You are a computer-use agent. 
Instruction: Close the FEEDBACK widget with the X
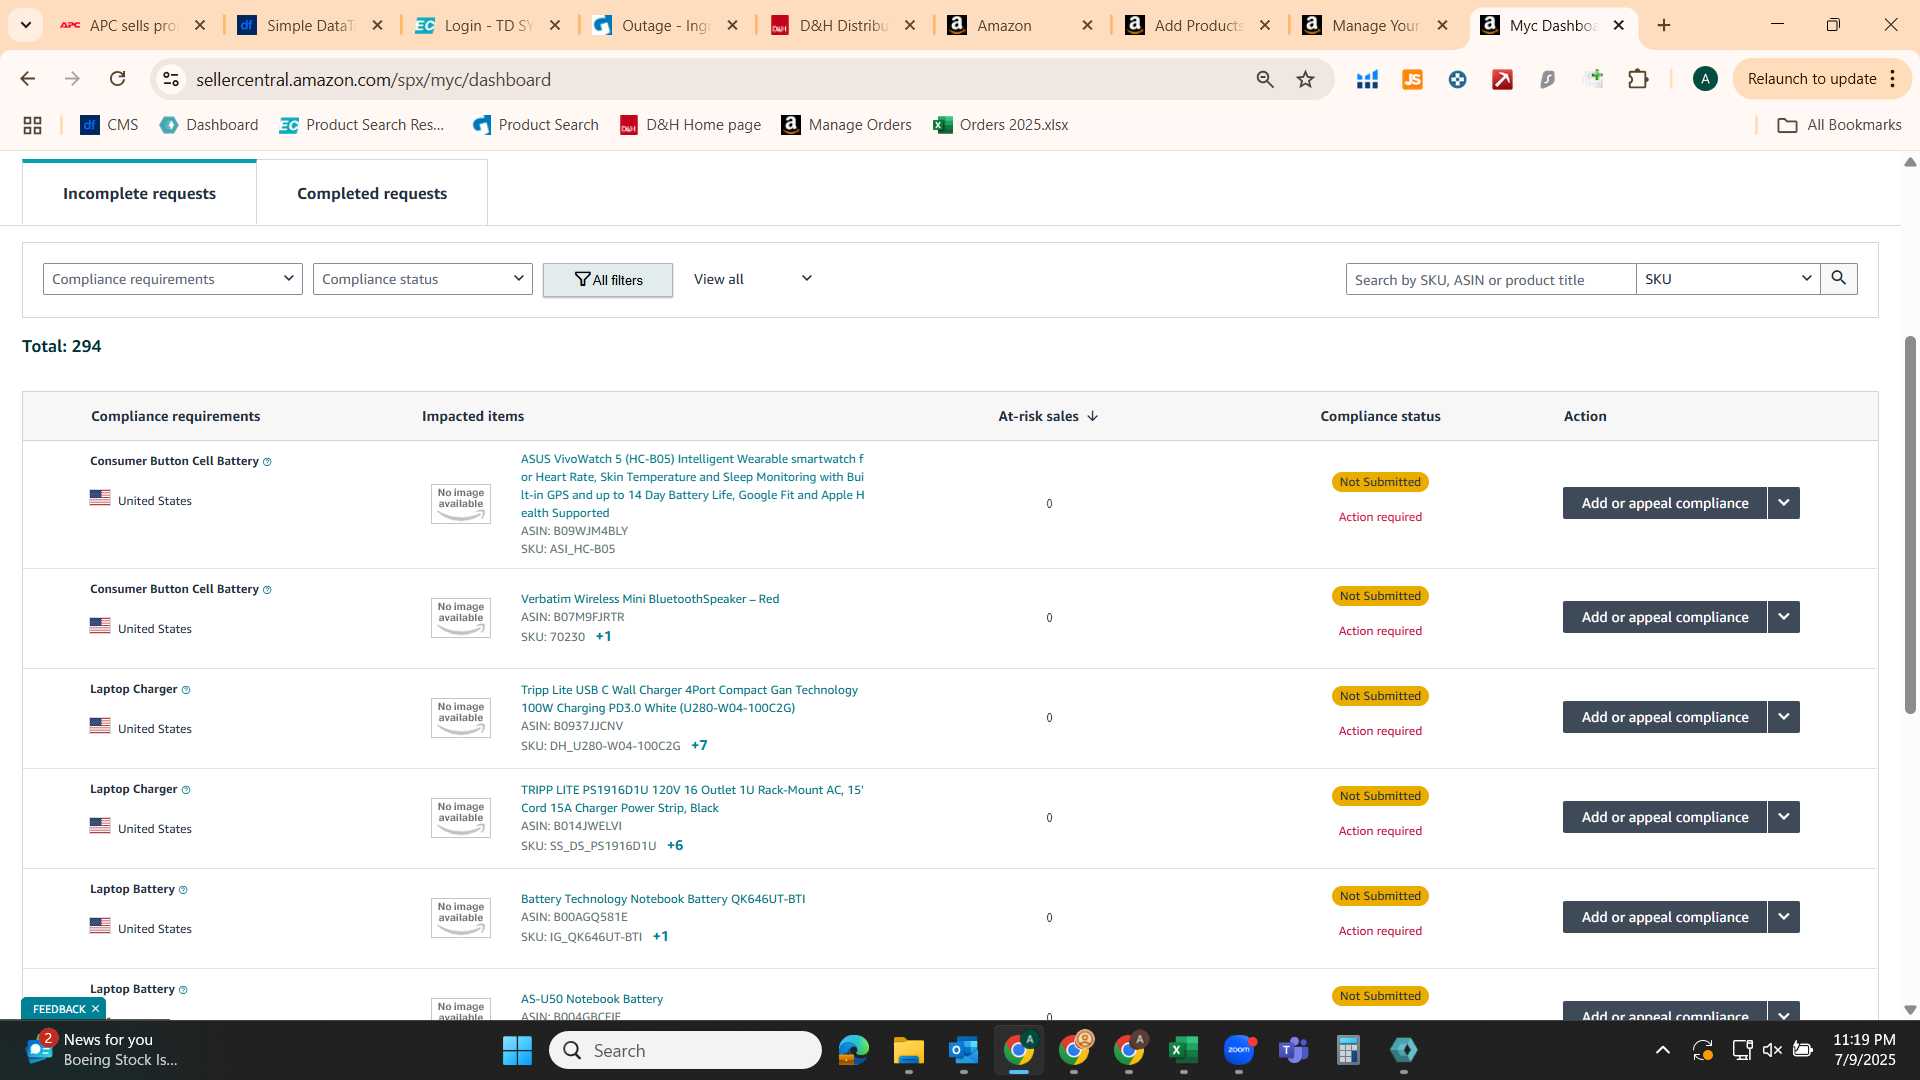[95, 1009]
